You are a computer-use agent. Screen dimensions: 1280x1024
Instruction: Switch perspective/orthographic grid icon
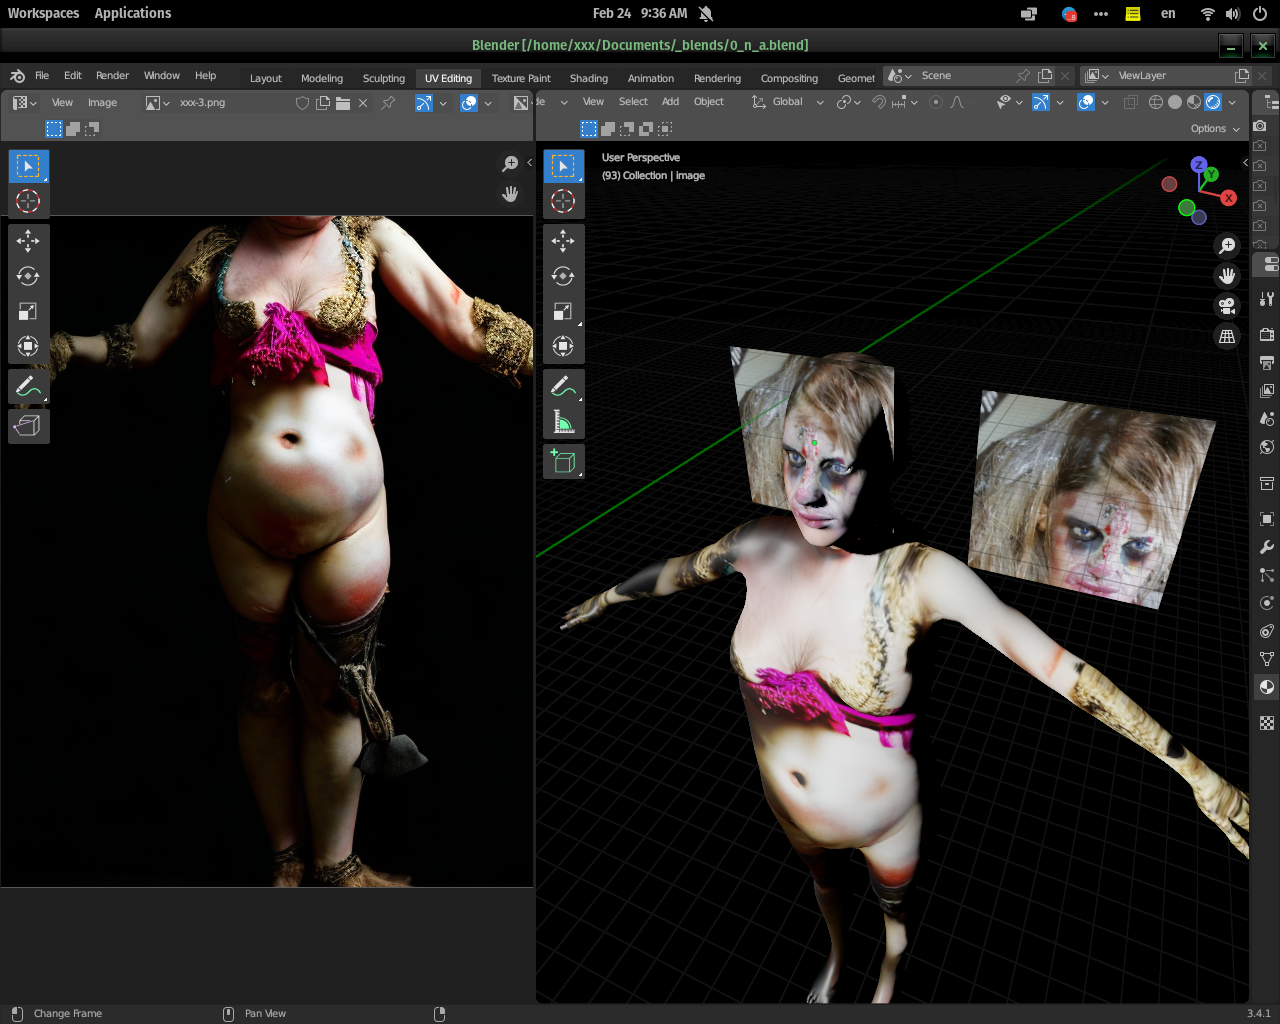tap(1227, 336)
